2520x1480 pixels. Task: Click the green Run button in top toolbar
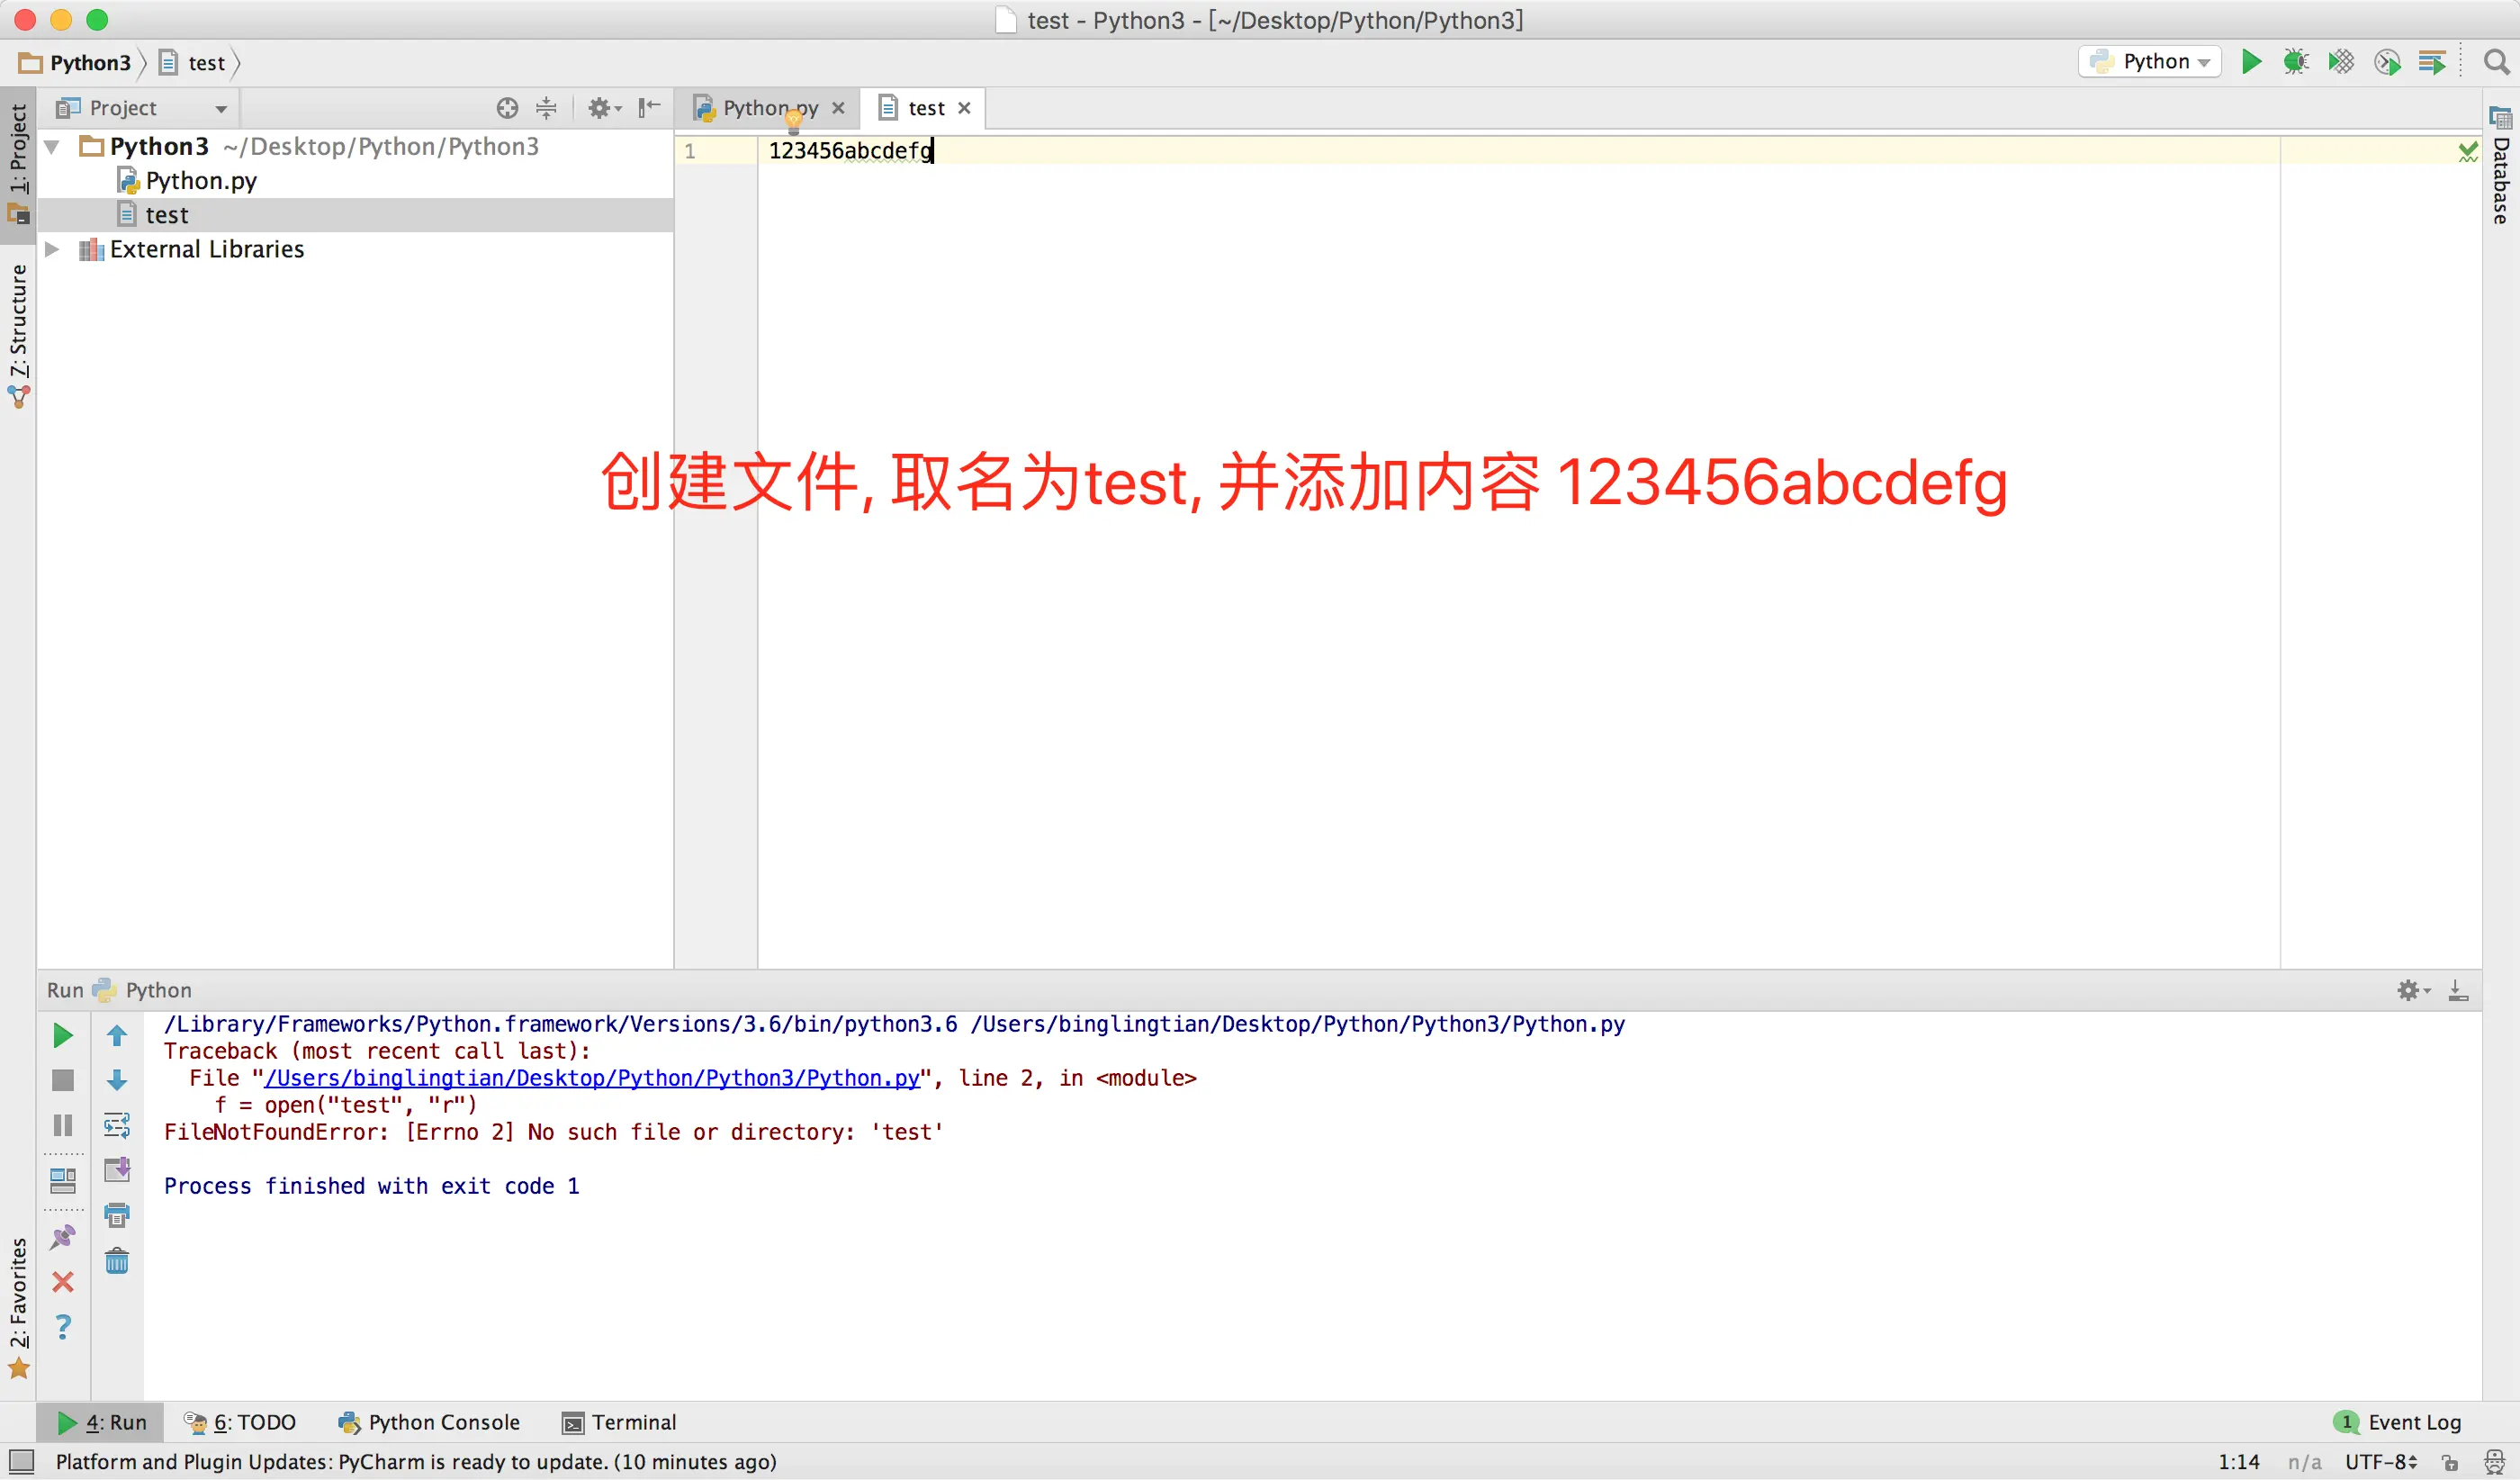[2251, 62]
